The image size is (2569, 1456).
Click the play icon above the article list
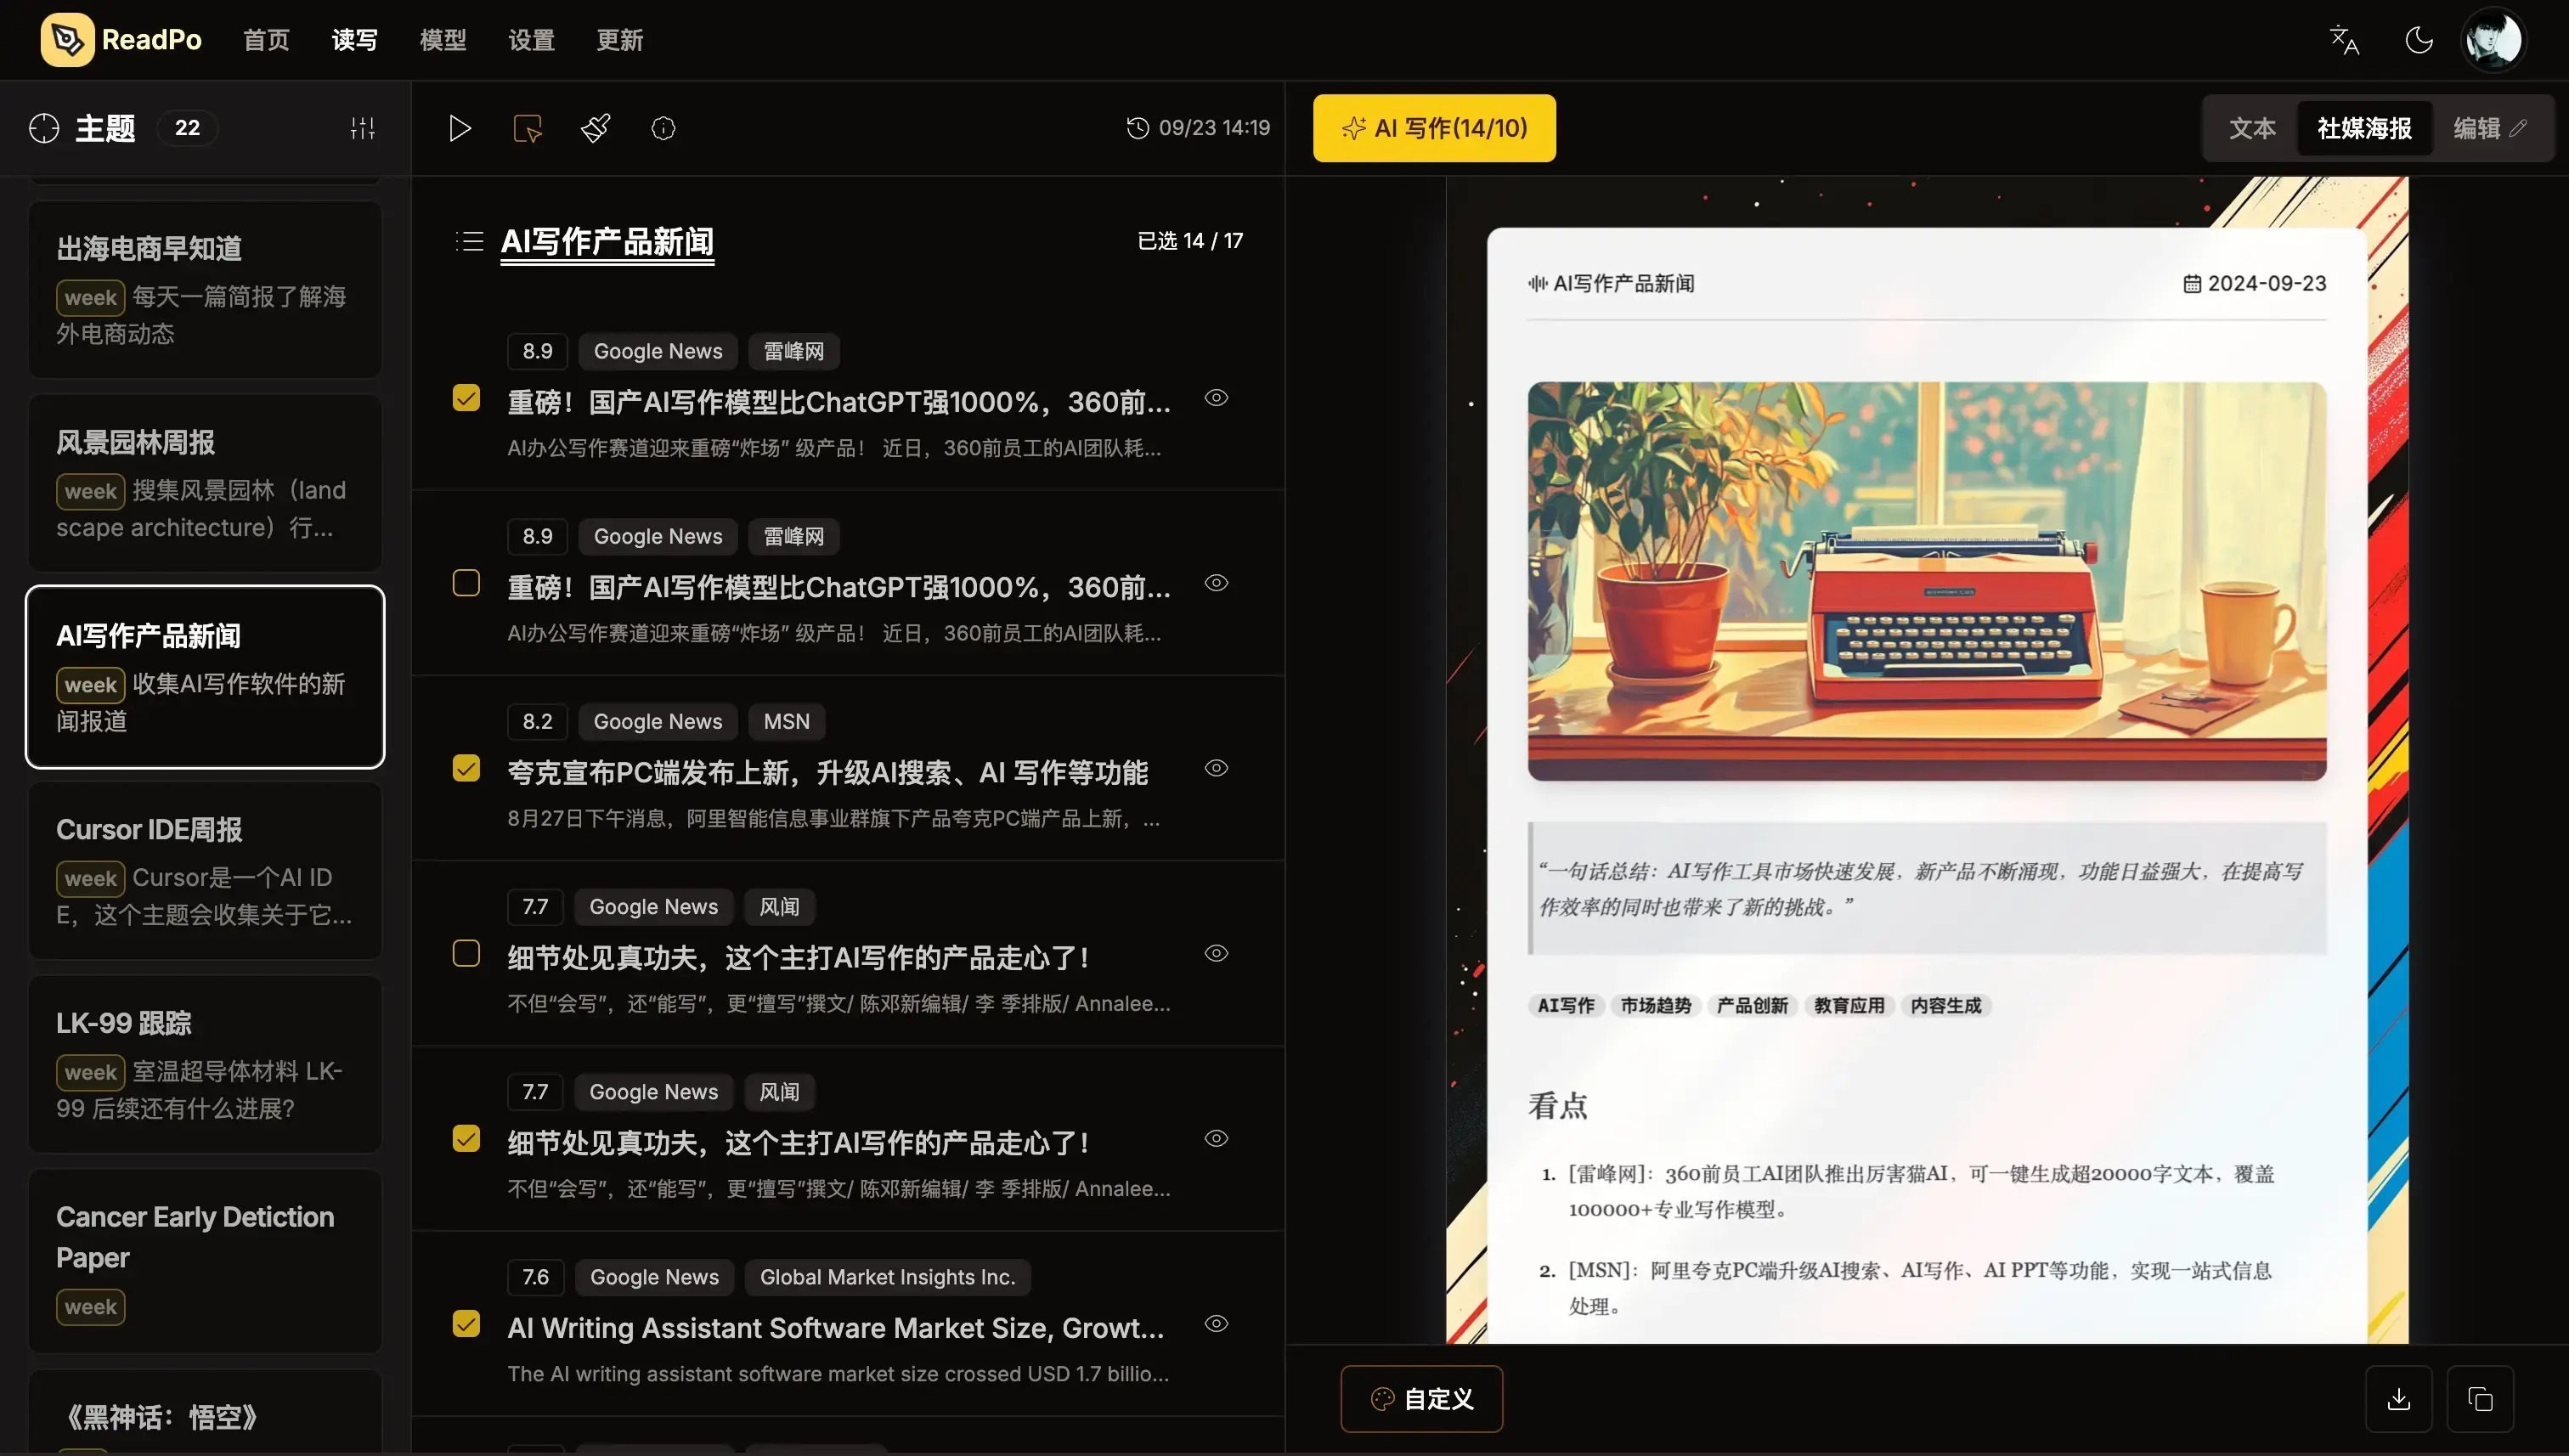click(460, 128)
